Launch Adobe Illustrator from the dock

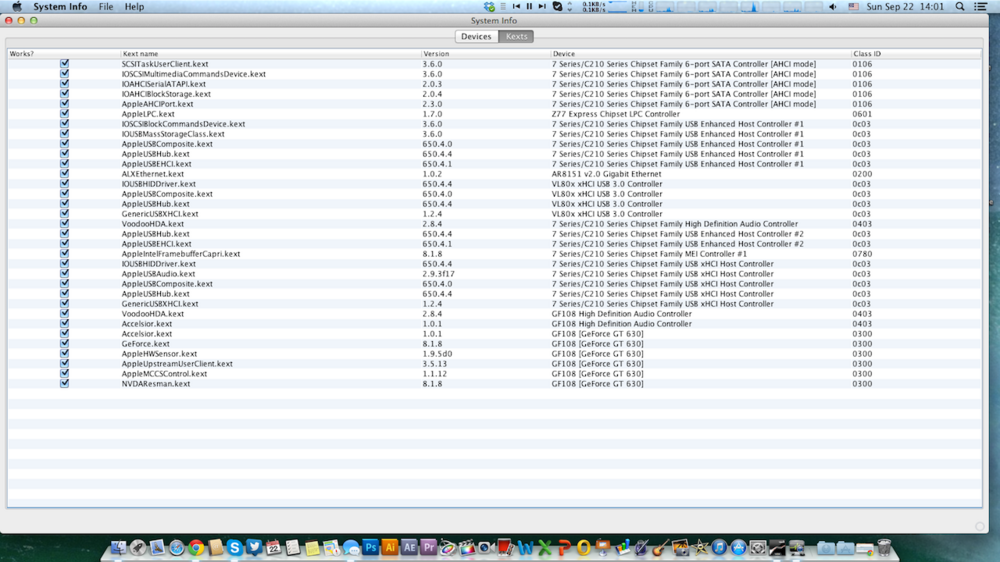390,547
